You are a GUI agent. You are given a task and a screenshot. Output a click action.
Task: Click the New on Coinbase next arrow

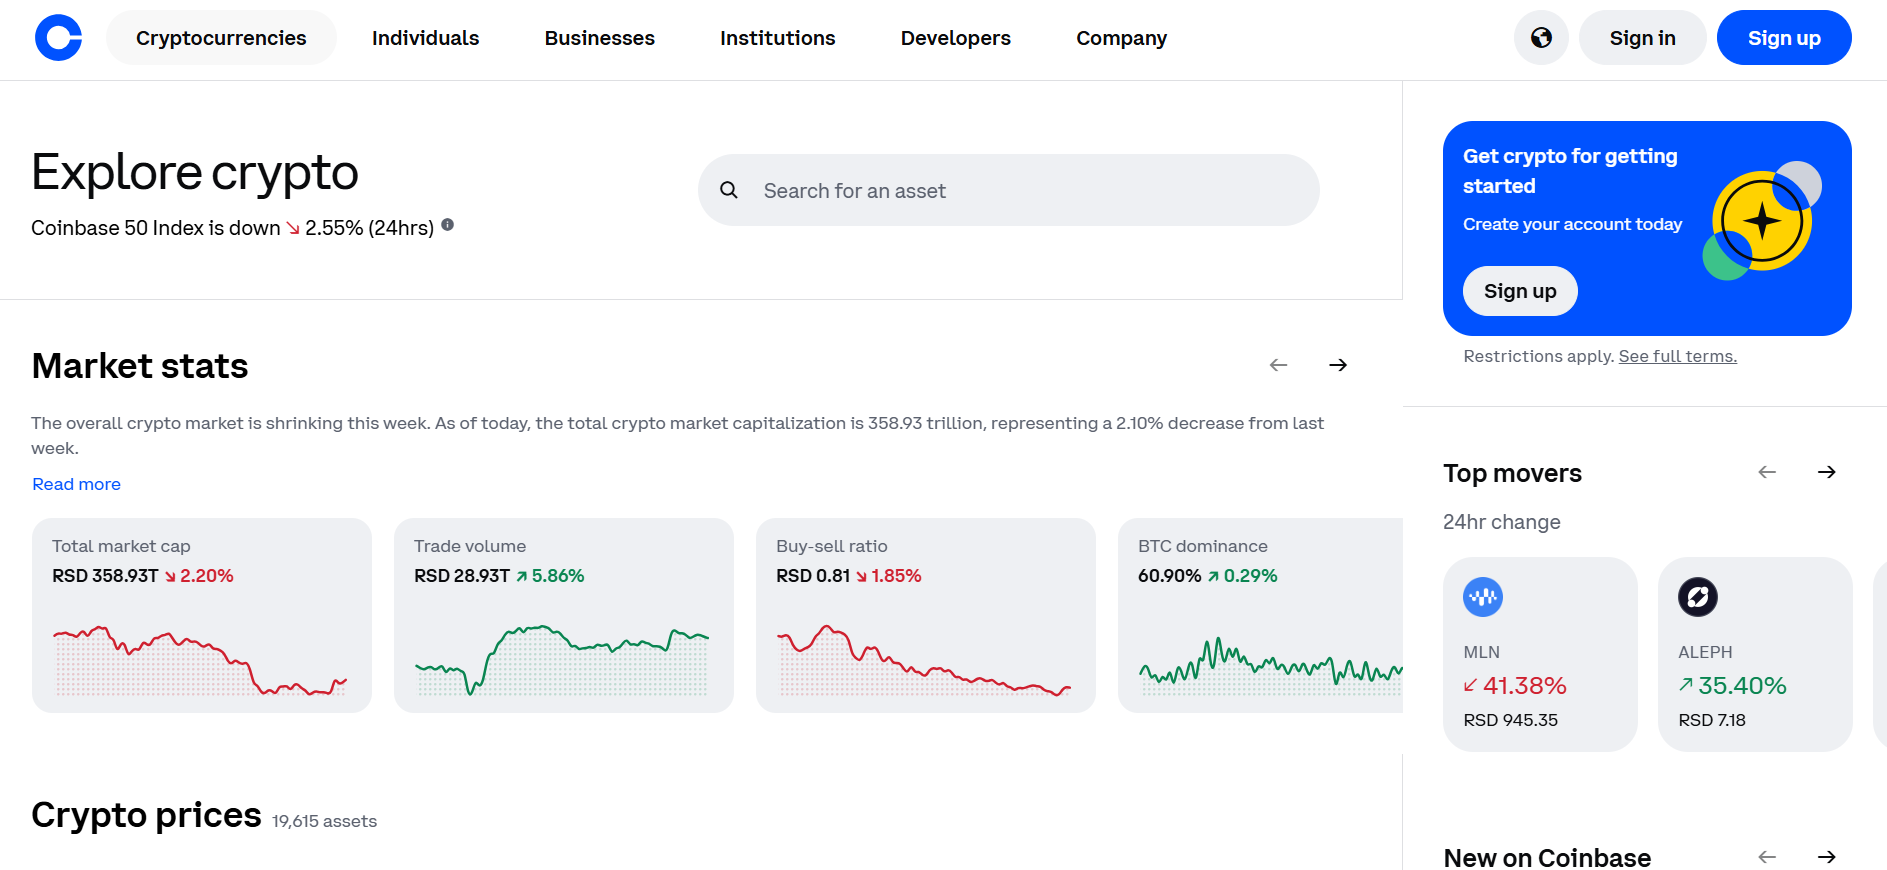pyautogui.click(x=1826, y=857)
